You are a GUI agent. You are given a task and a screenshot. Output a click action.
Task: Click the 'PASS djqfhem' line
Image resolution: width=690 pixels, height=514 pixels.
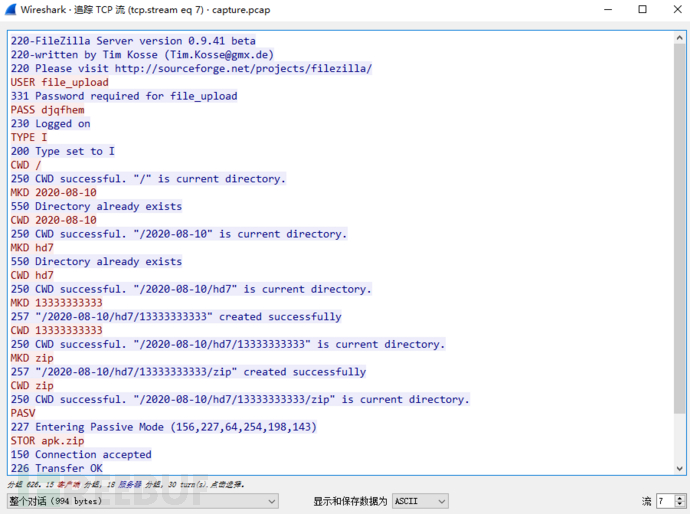tap(48, 110)
